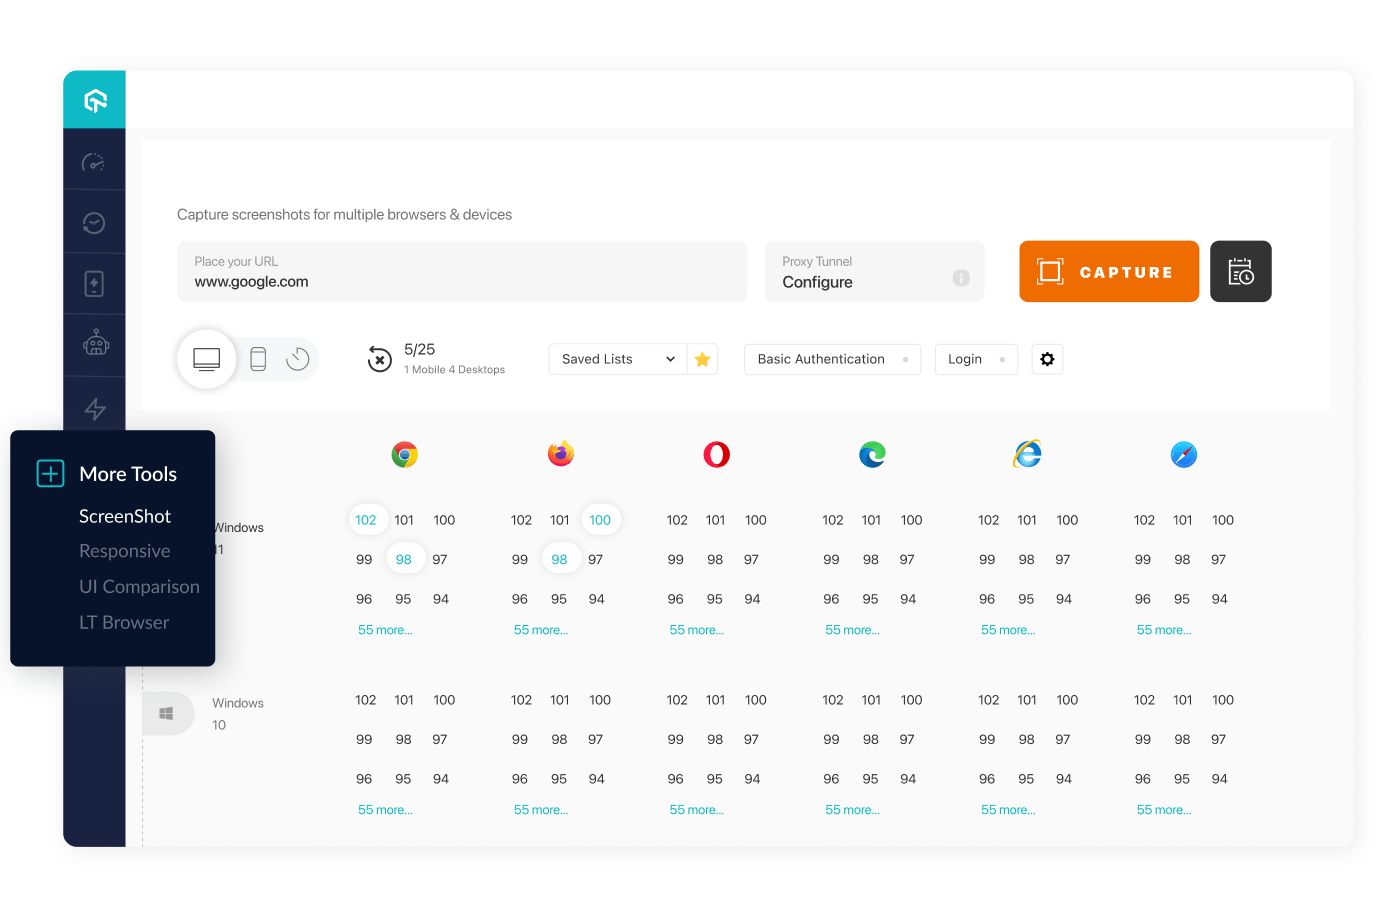The image size is (1389, 918).
Task: Select the Chrome browser column icon
Action: coord(404,453)
